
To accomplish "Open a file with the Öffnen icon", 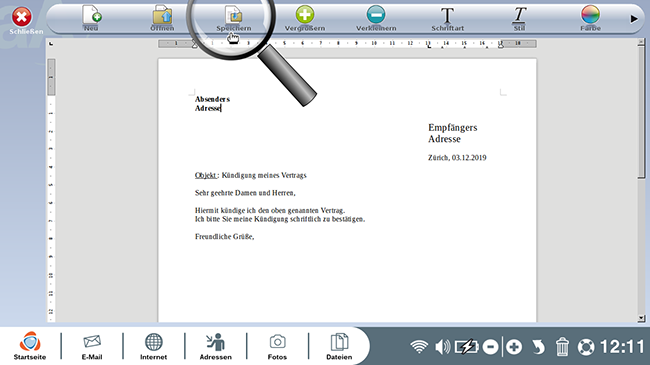I will point(162,18).
